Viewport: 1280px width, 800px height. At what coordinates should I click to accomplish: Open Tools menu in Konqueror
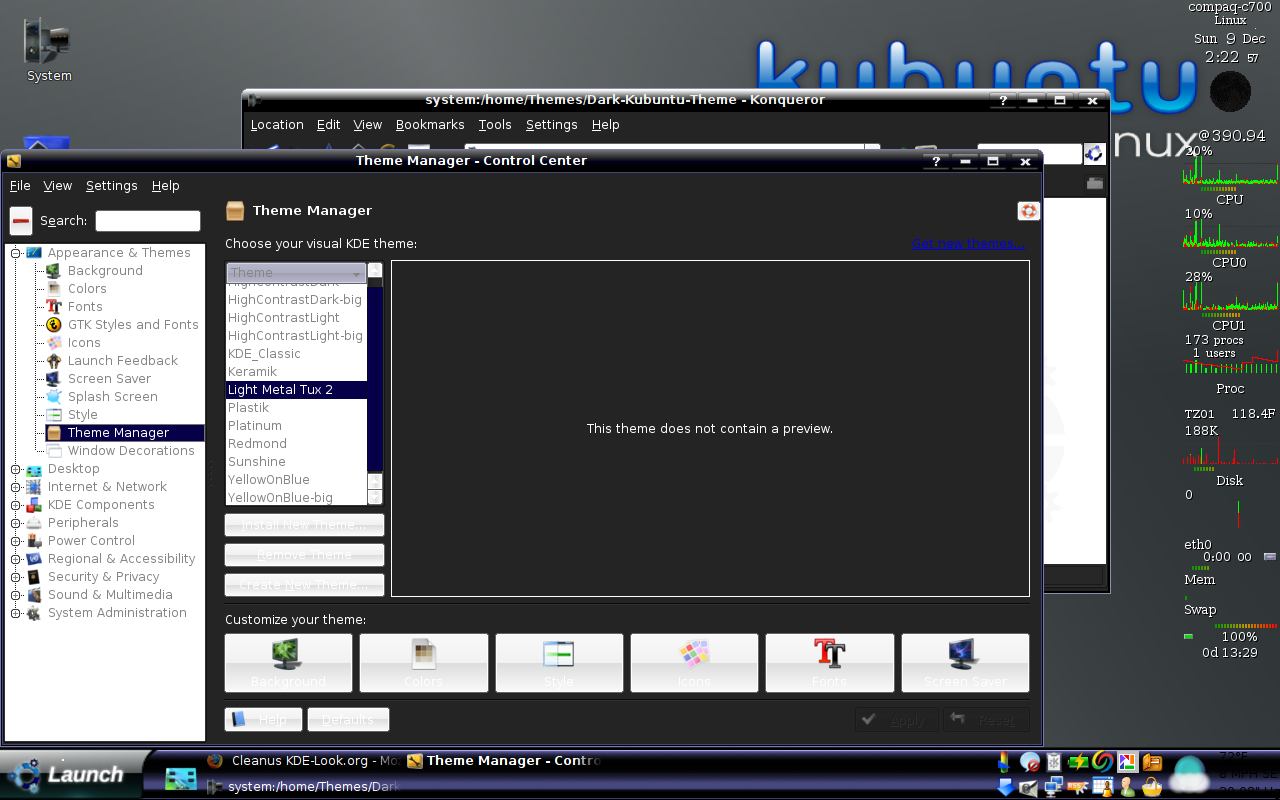coord(495,125)
